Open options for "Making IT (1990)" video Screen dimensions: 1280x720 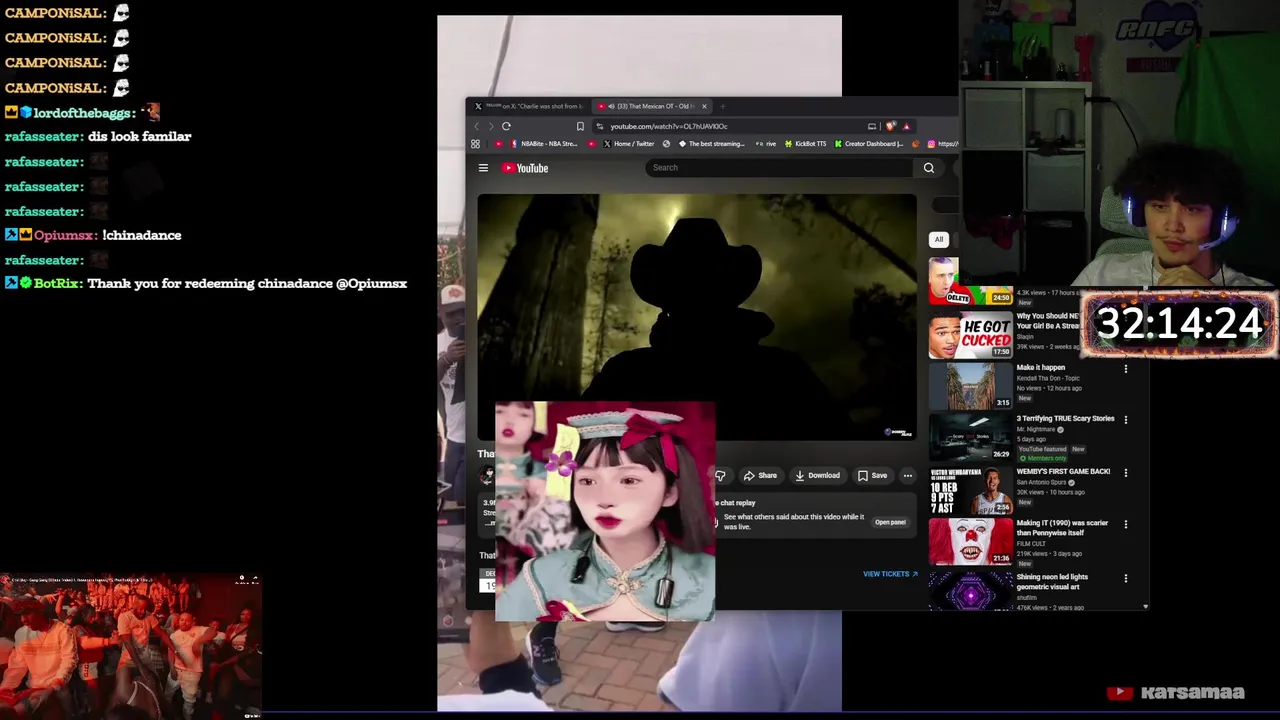1126,525
